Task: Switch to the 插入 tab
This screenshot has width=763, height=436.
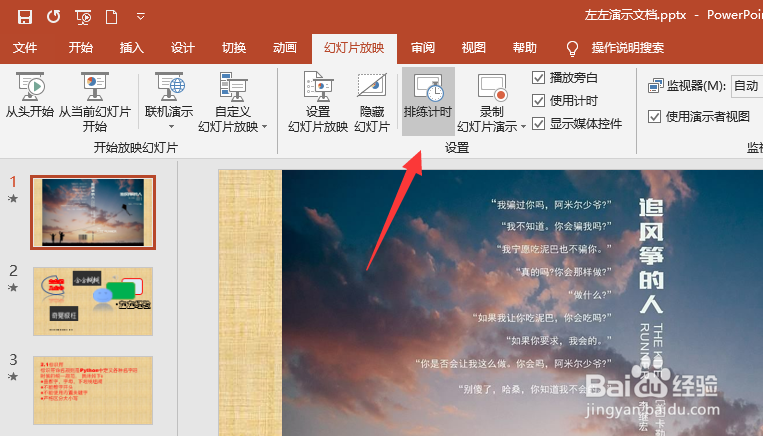Action: pyautogui.click(x=131, y=48)
